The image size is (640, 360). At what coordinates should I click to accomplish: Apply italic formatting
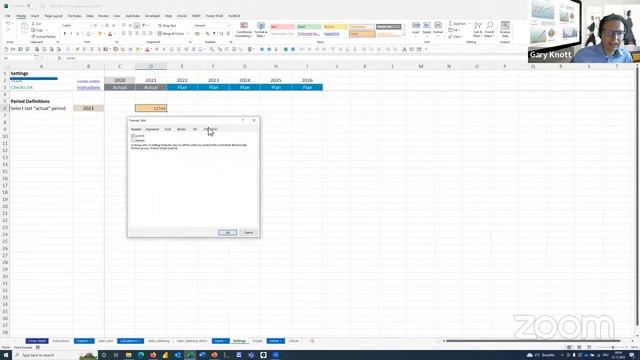pyautogui.click(x=71, y=34)
